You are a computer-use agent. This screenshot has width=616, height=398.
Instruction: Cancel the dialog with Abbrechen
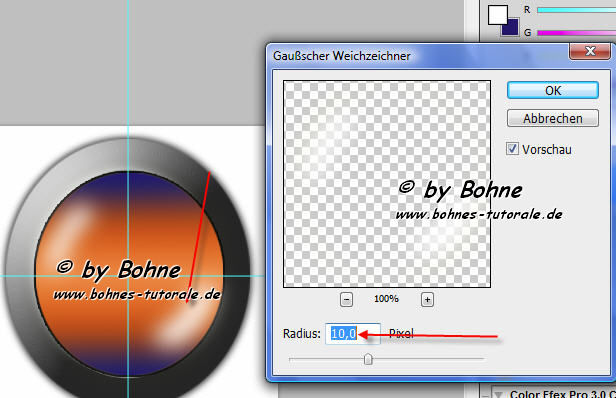(x=553, y=118)
